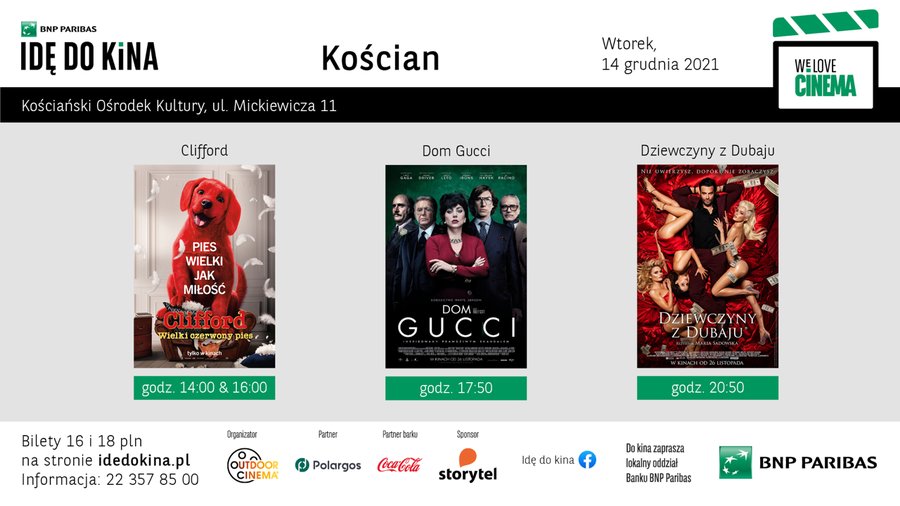Click the Wtorek, 14 grudnia 2021 date
Viewport: 900px width, 506px height.
(x=660, y=54)
